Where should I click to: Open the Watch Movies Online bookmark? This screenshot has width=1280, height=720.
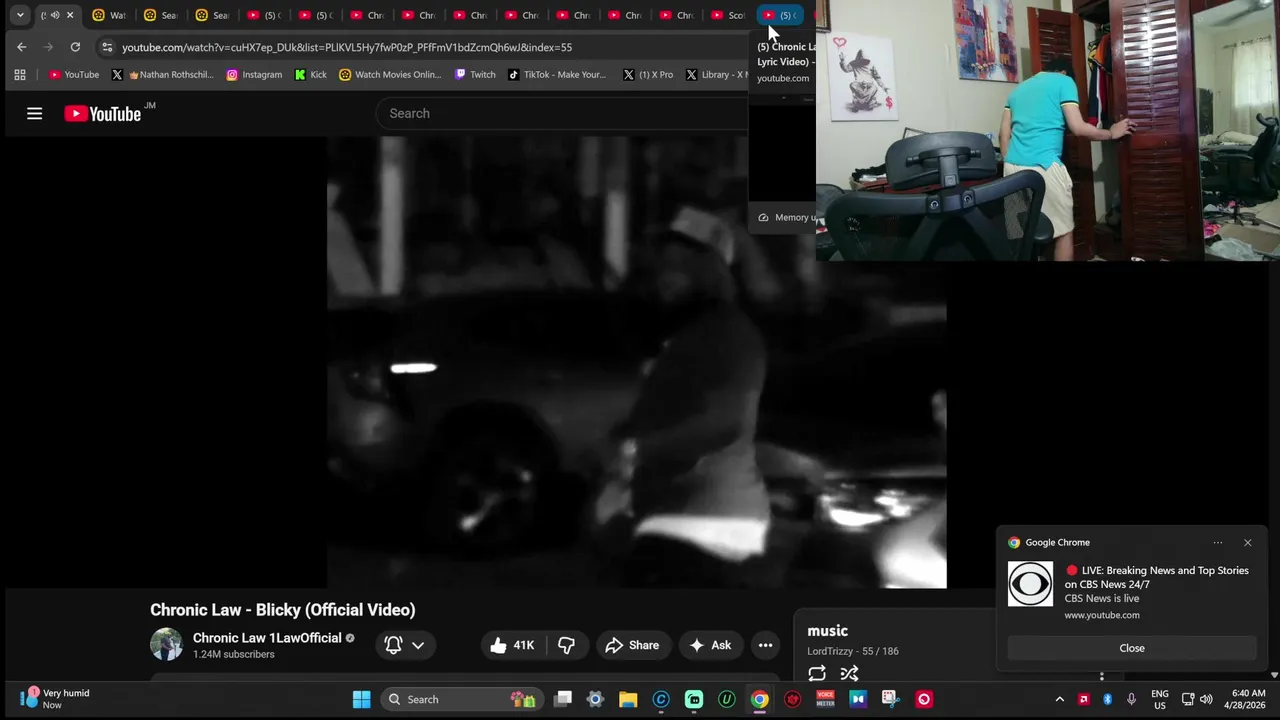[390, 74]
